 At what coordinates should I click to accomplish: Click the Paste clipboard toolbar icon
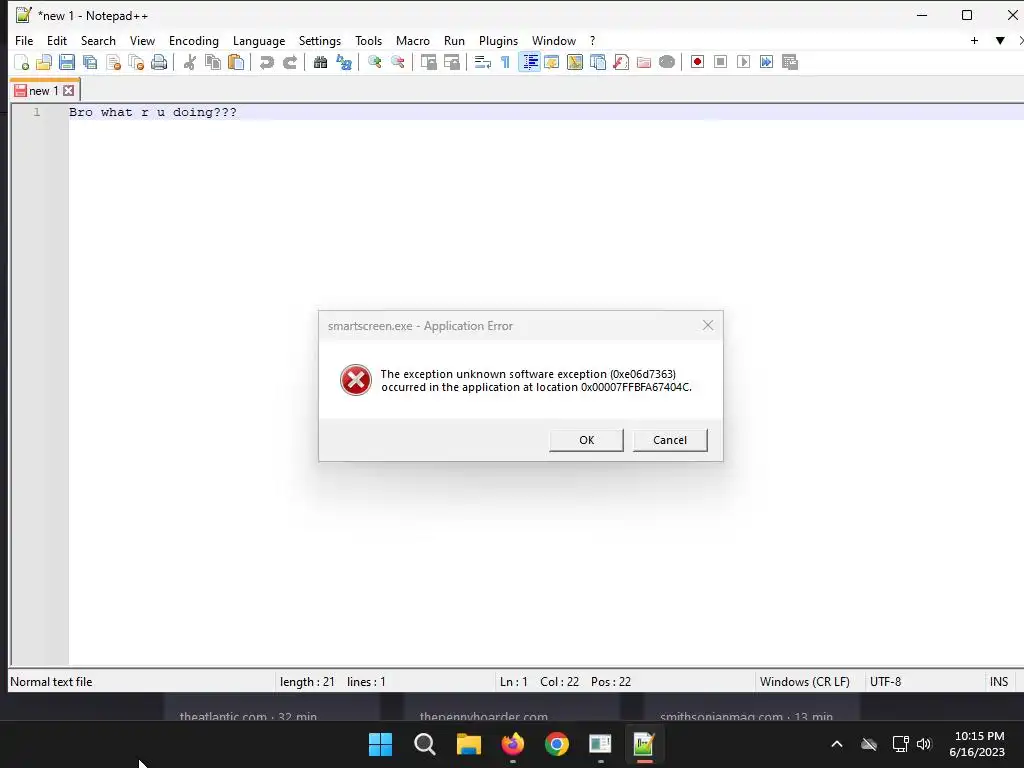click(x=236, y=62)
